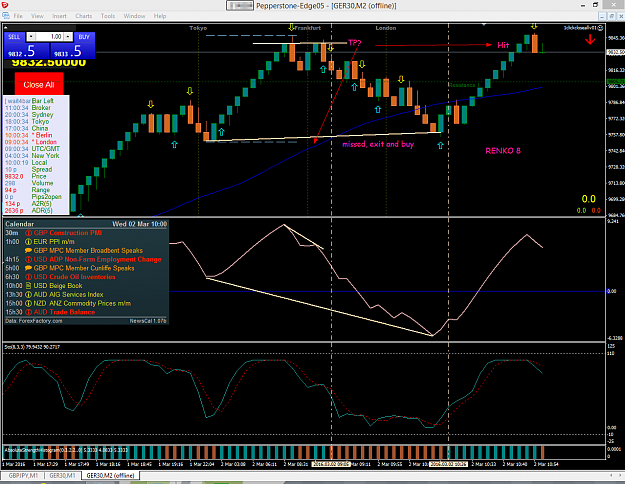Click GBP MPC Member Cunliffe Speaks event
625x484 pixels.
click(80, 268)
